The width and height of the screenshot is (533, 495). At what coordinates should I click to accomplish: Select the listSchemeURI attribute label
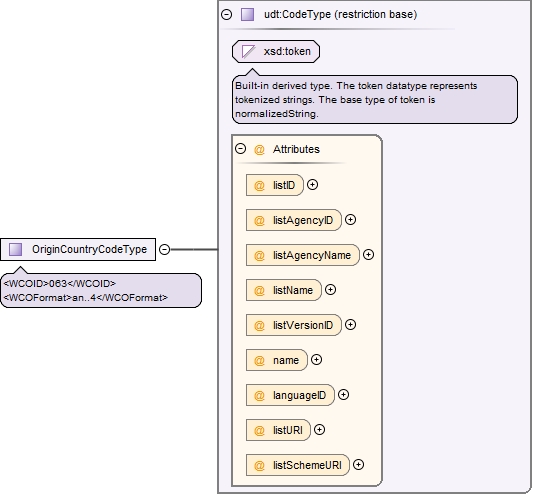tap(307, 465)
